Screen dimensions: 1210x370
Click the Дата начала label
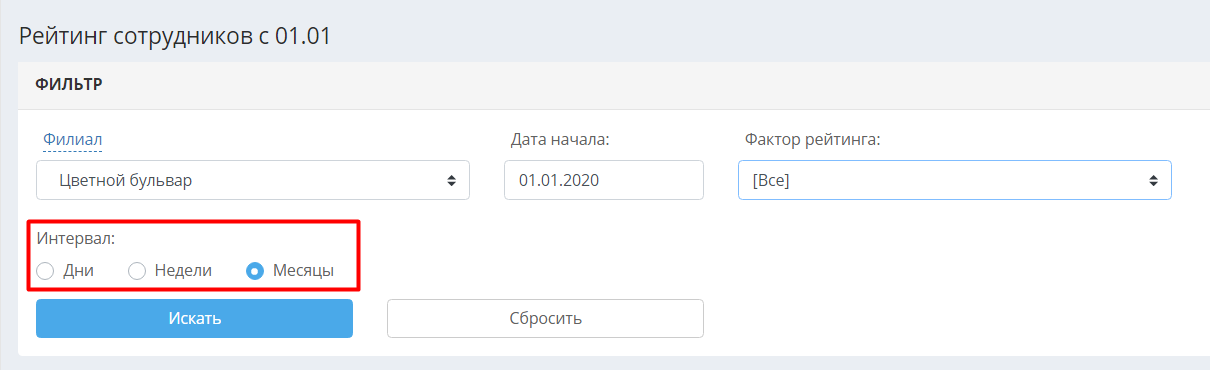[560, 139]
